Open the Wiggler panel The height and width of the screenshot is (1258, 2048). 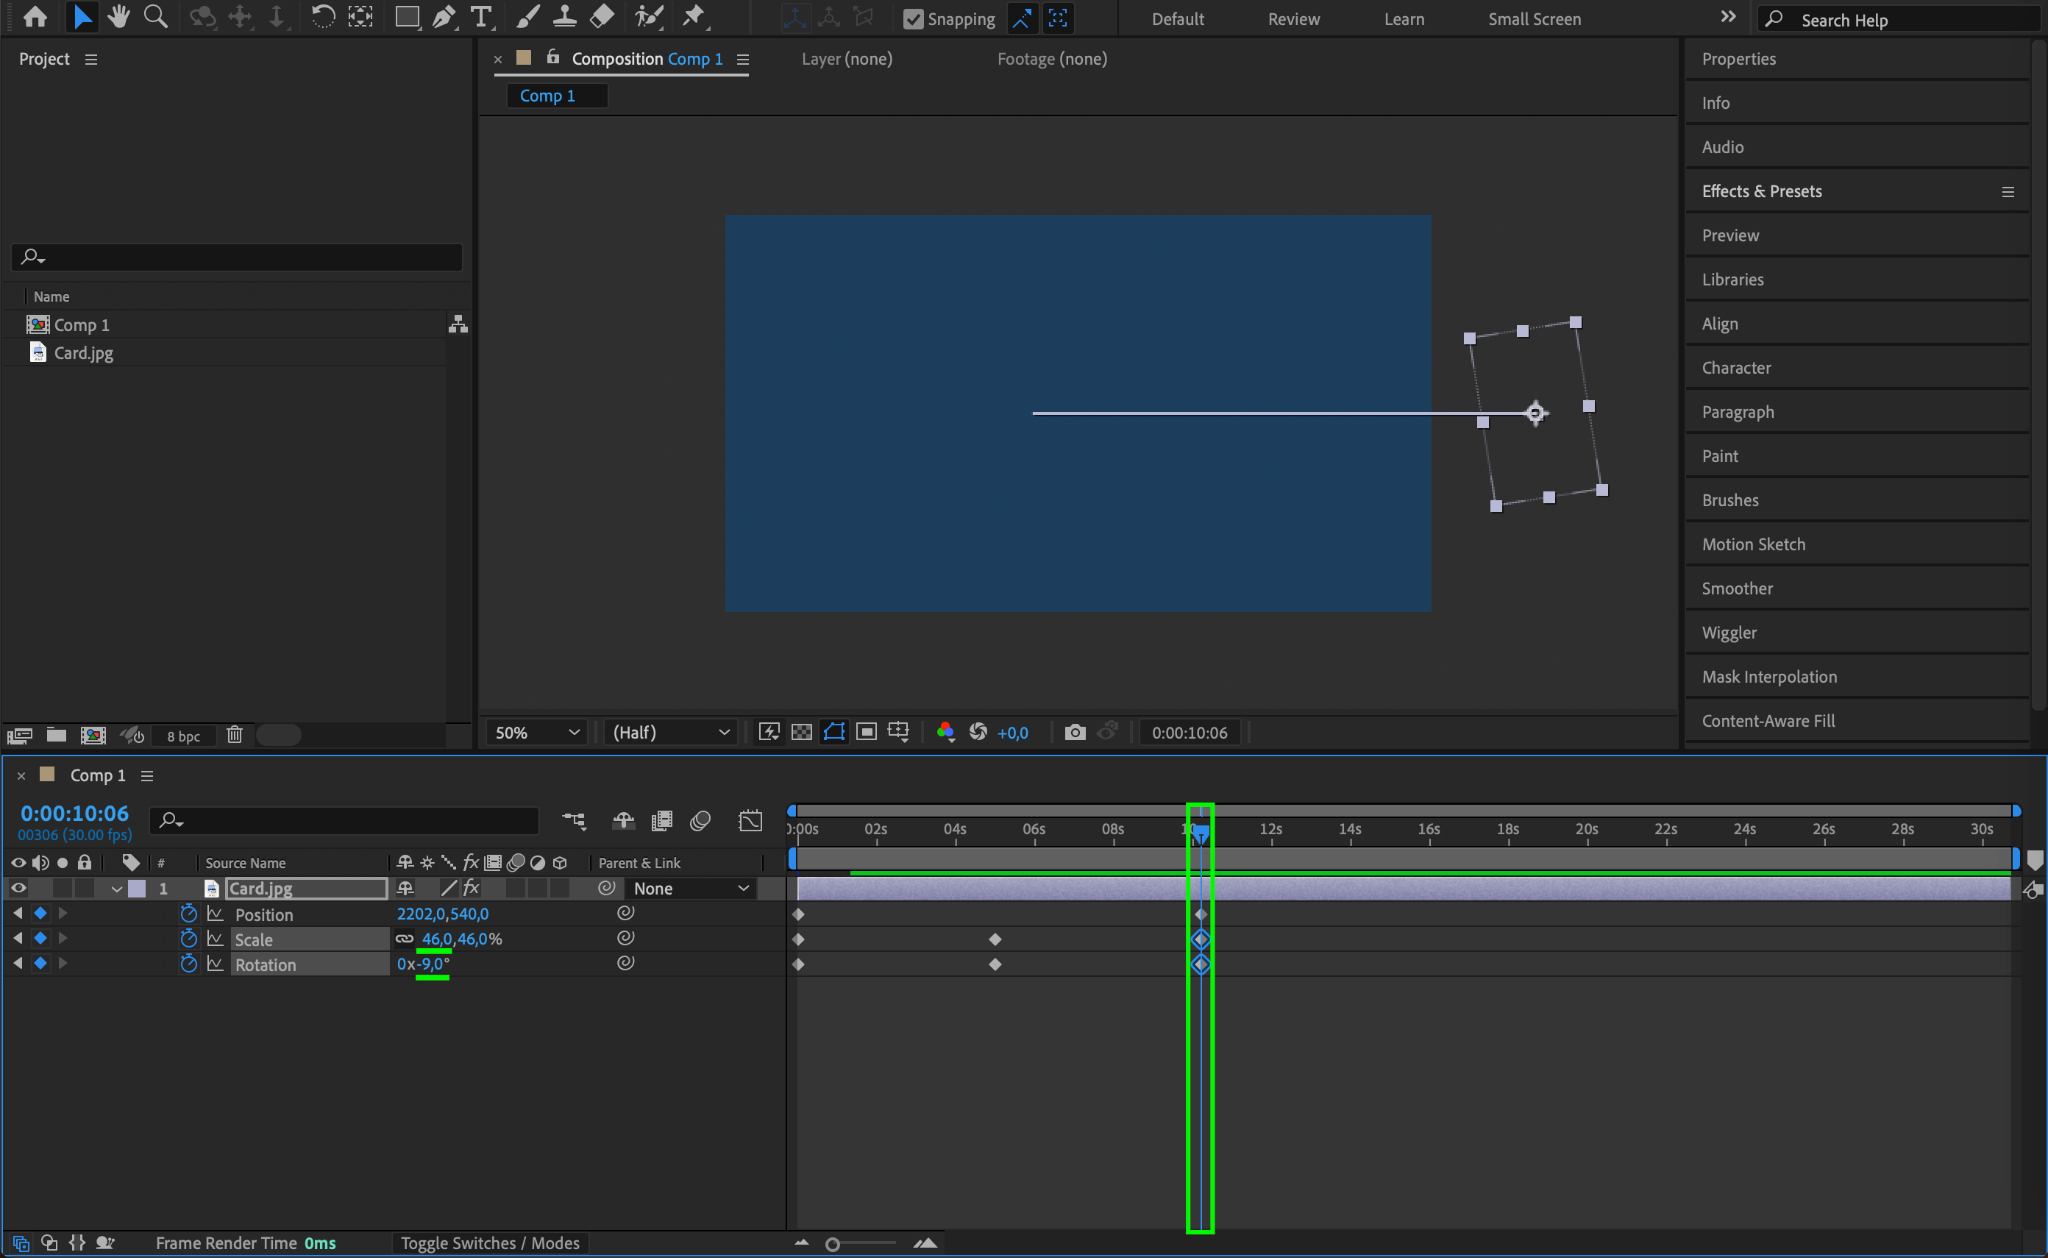1729,632
